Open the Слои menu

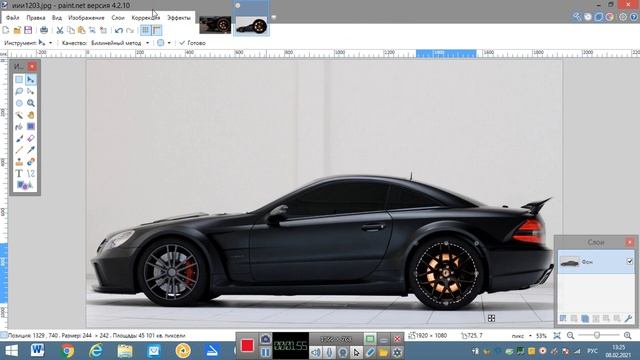[x=118, y=18]
